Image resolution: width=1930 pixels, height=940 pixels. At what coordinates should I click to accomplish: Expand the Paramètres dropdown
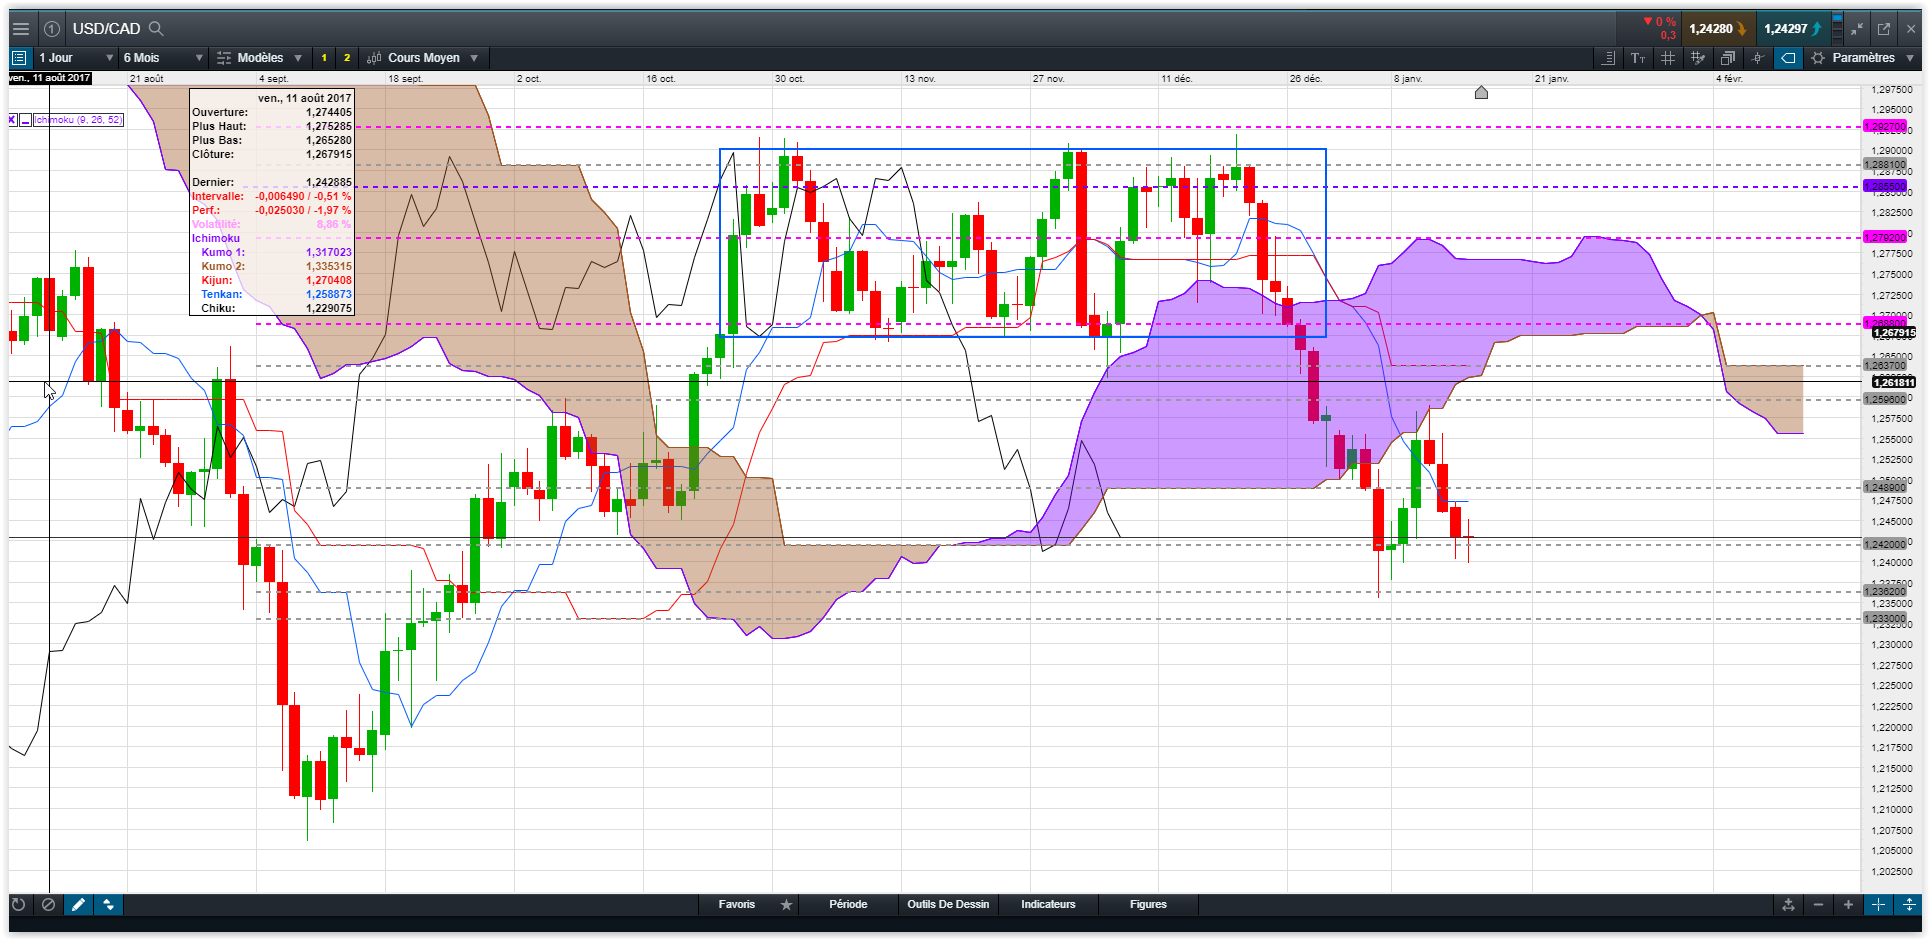[1863, 58]
